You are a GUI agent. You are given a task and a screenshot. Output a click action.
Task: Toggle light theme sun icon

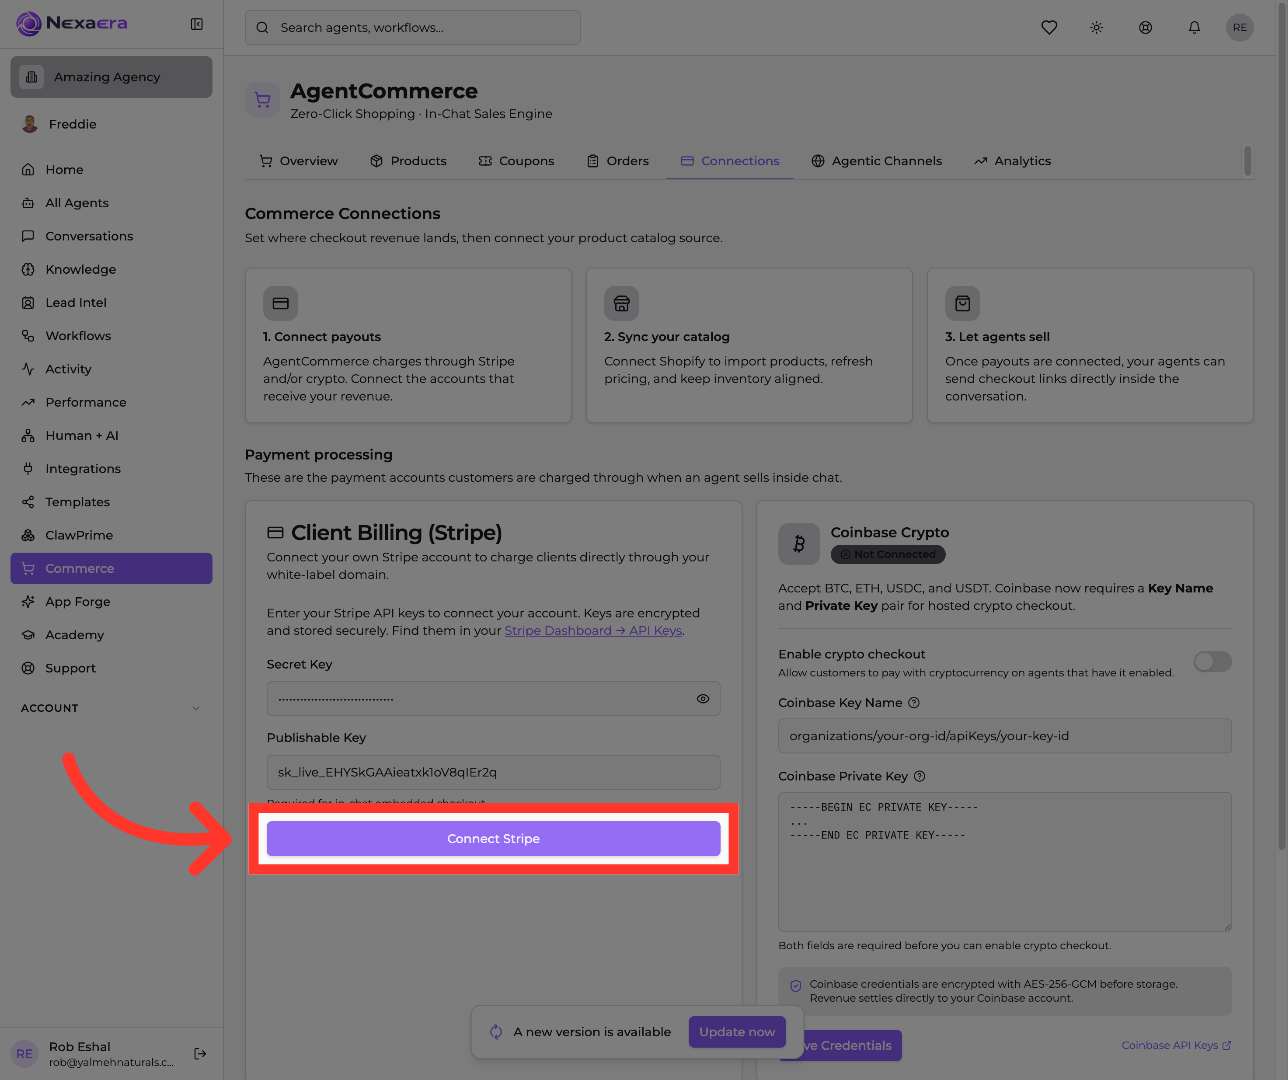click(1097, 28)
